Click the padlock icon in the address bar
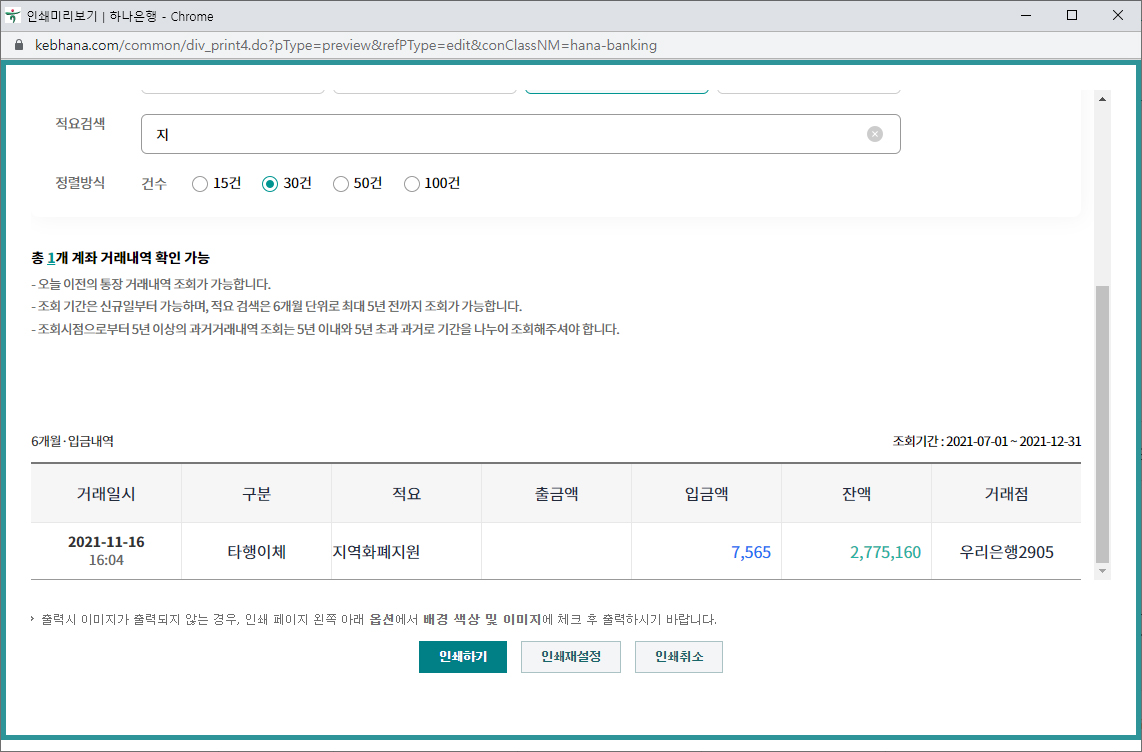Image resolution: width=1142 pixels, height=752 pixels. pos(17,46)
